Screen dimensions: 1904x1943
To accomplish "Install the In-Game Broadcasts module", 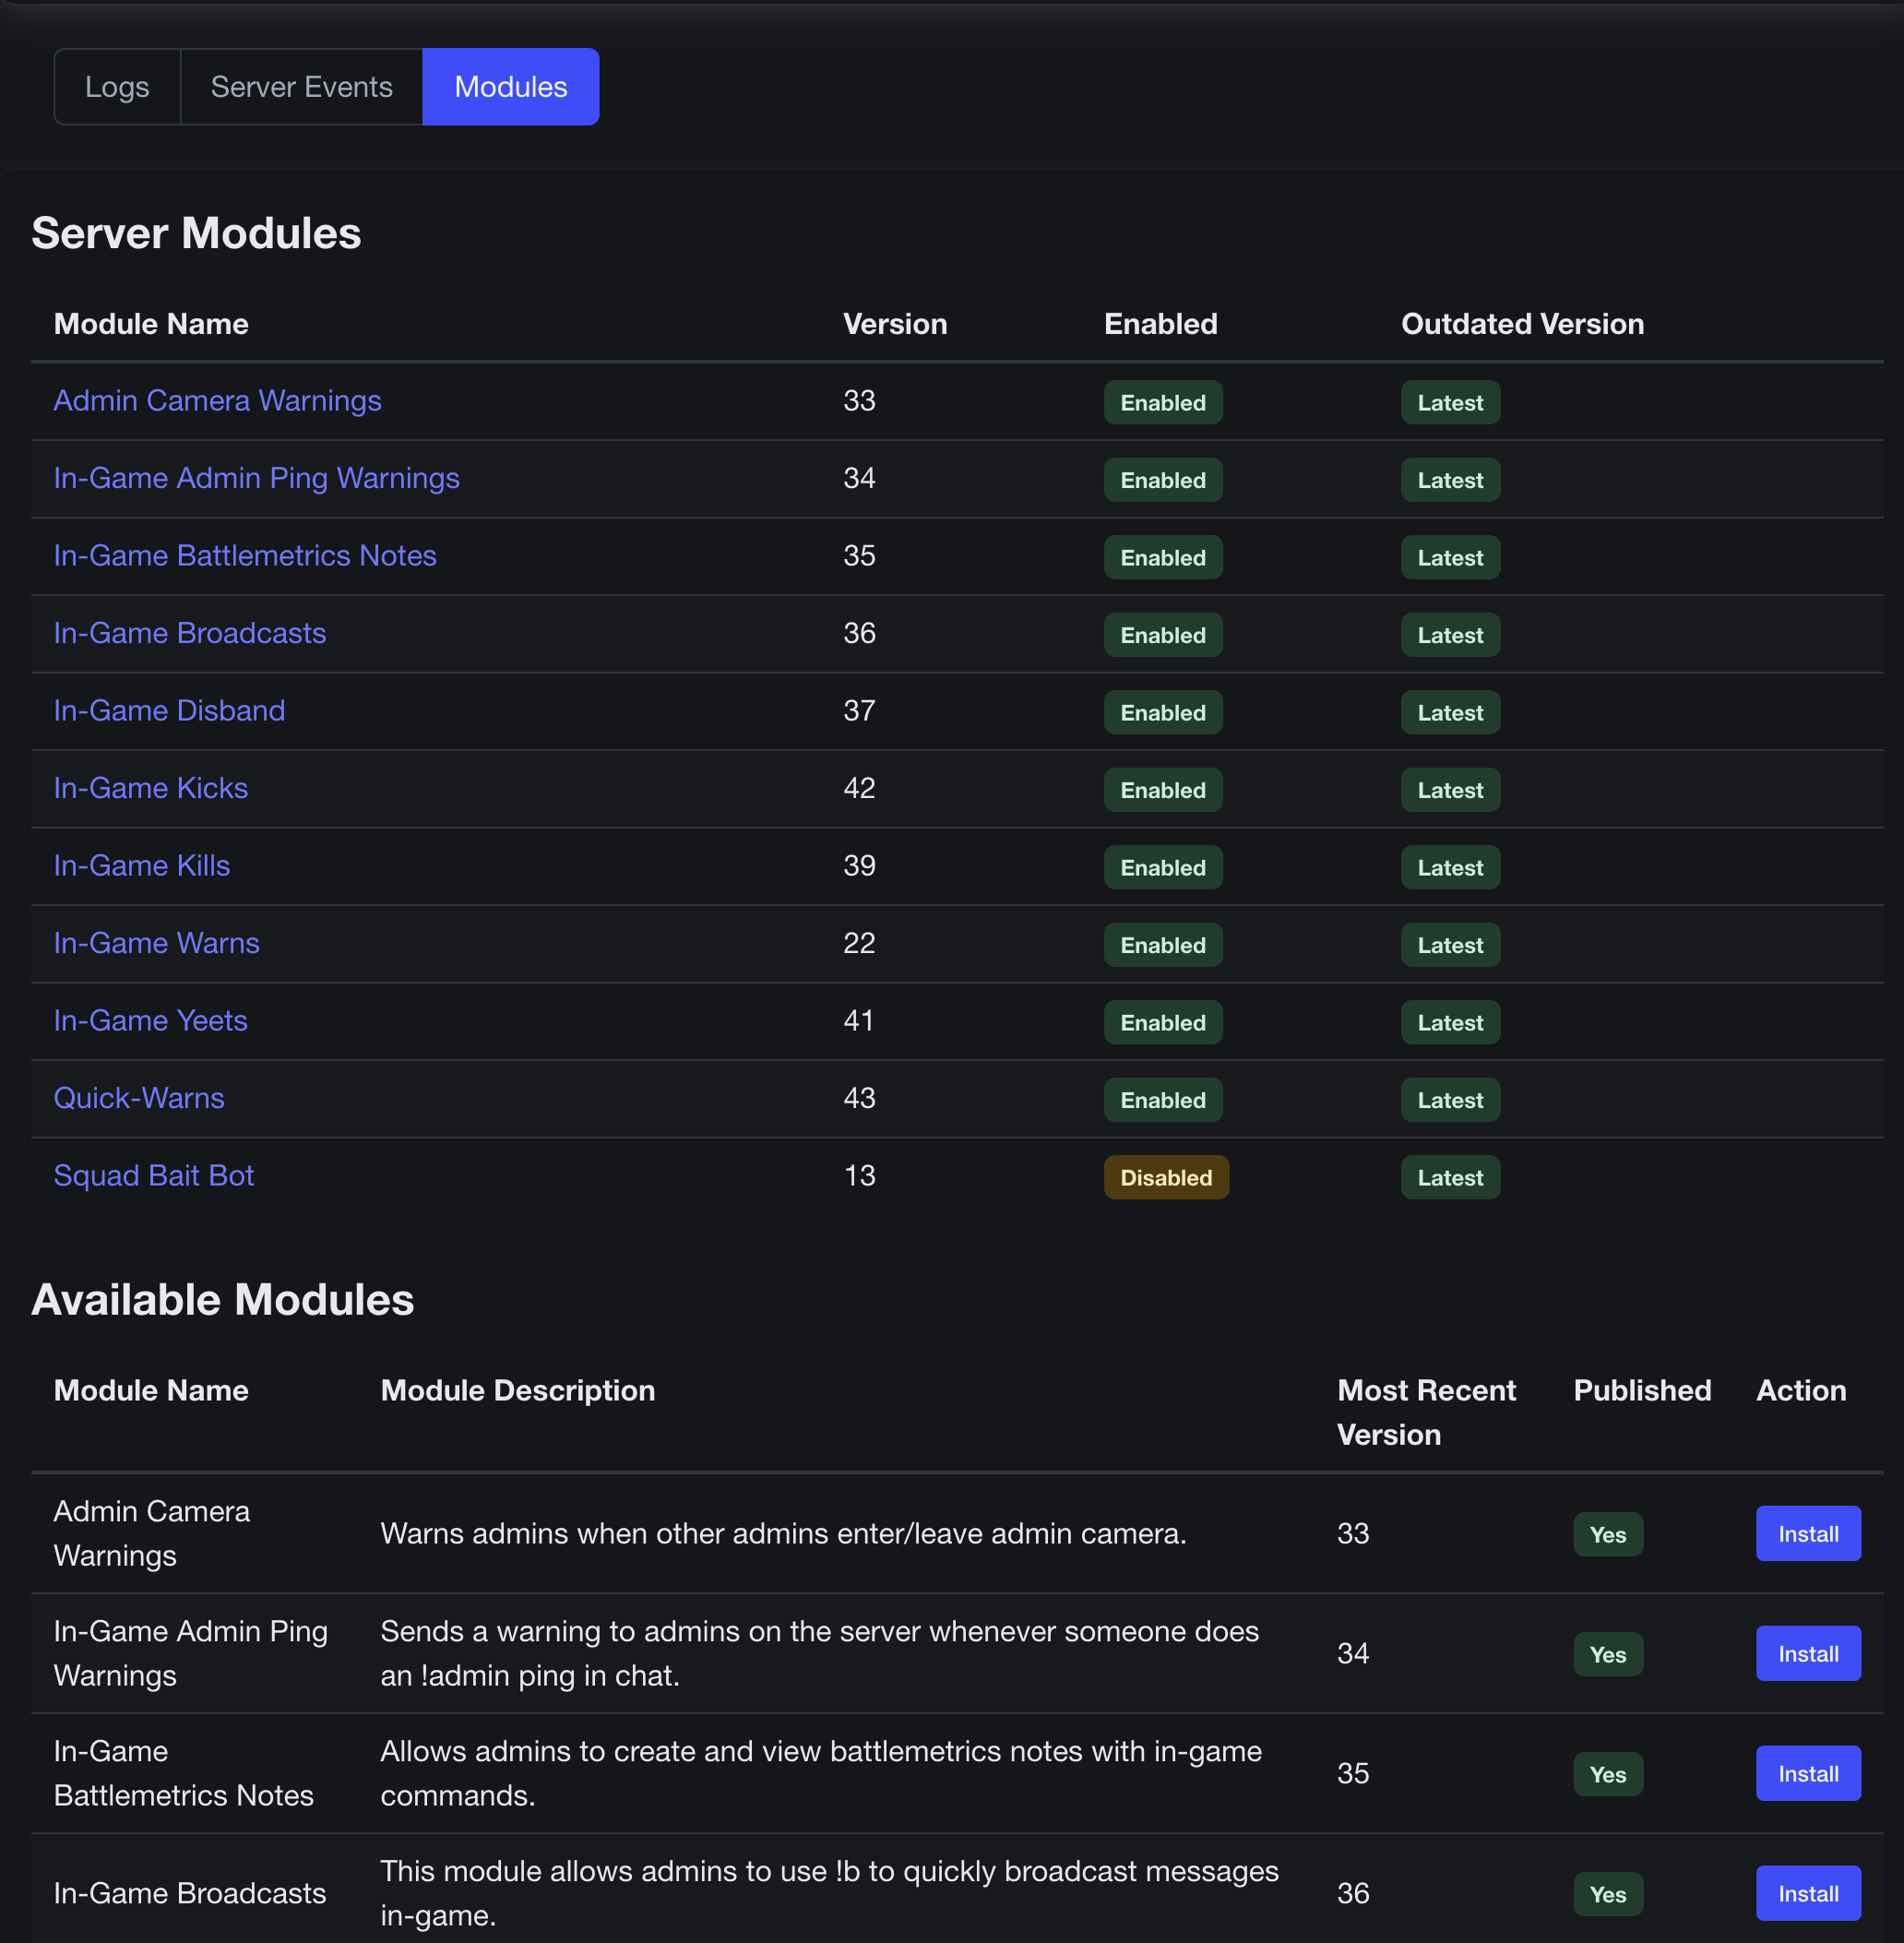I will [x=1807, y=1894].
